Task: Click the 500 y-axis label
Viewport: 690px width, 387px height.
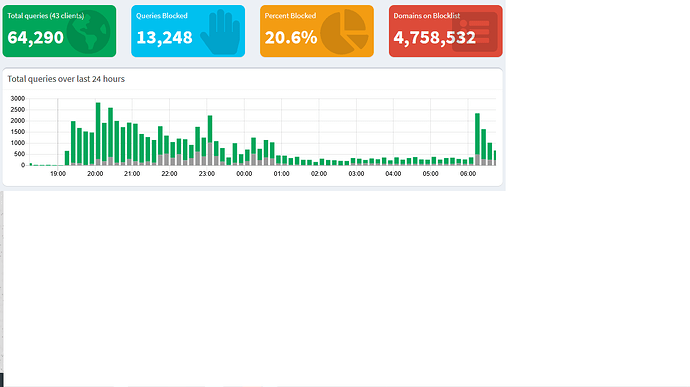Action: (x=20, y=154)
